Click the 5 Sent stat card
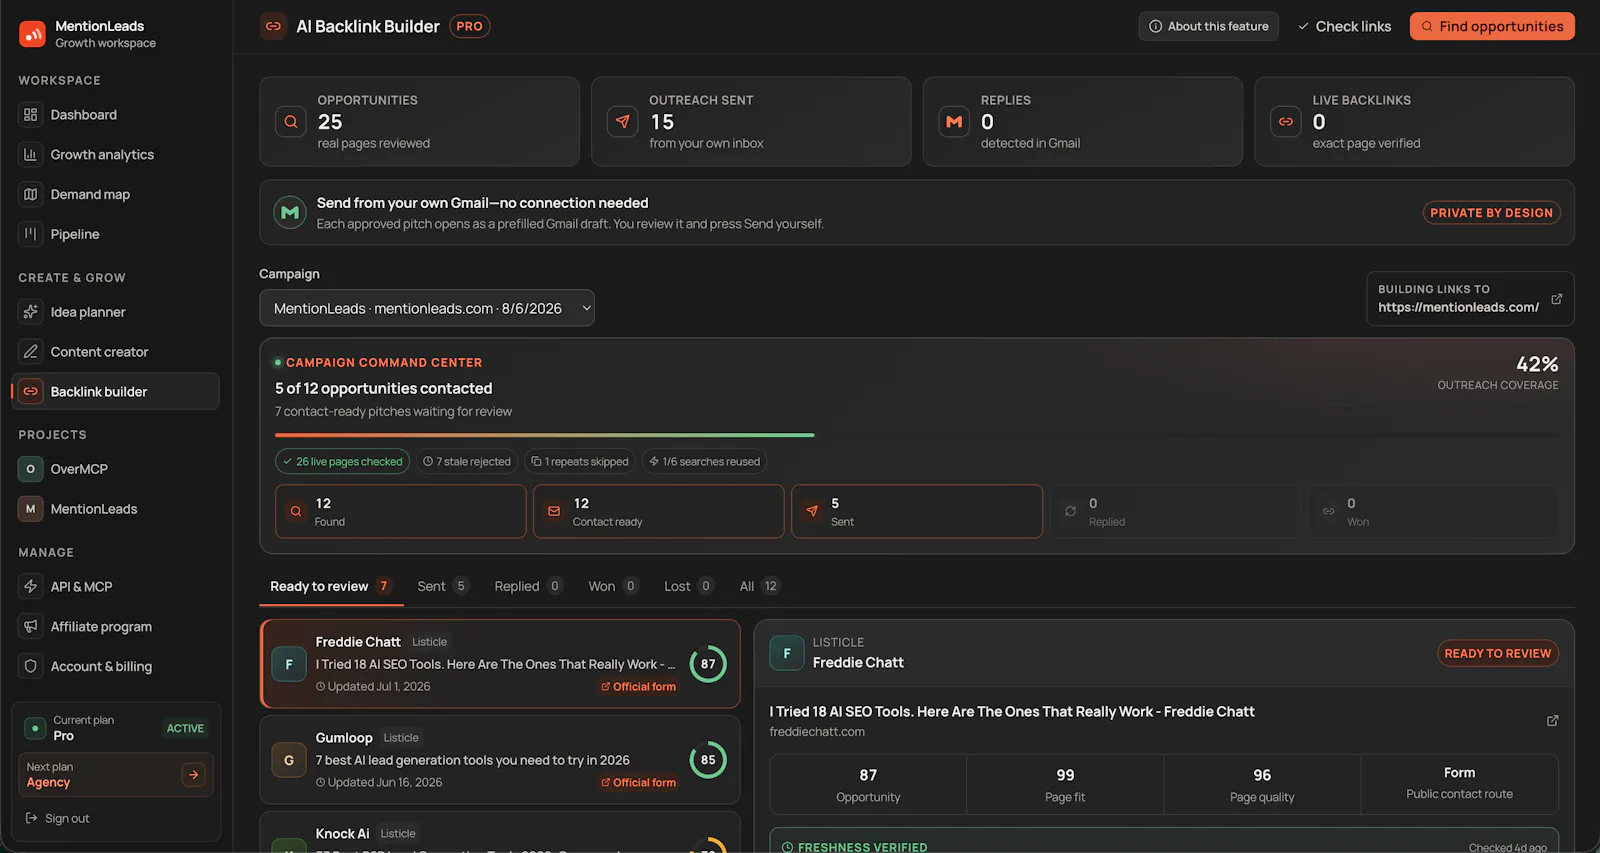 917,512
